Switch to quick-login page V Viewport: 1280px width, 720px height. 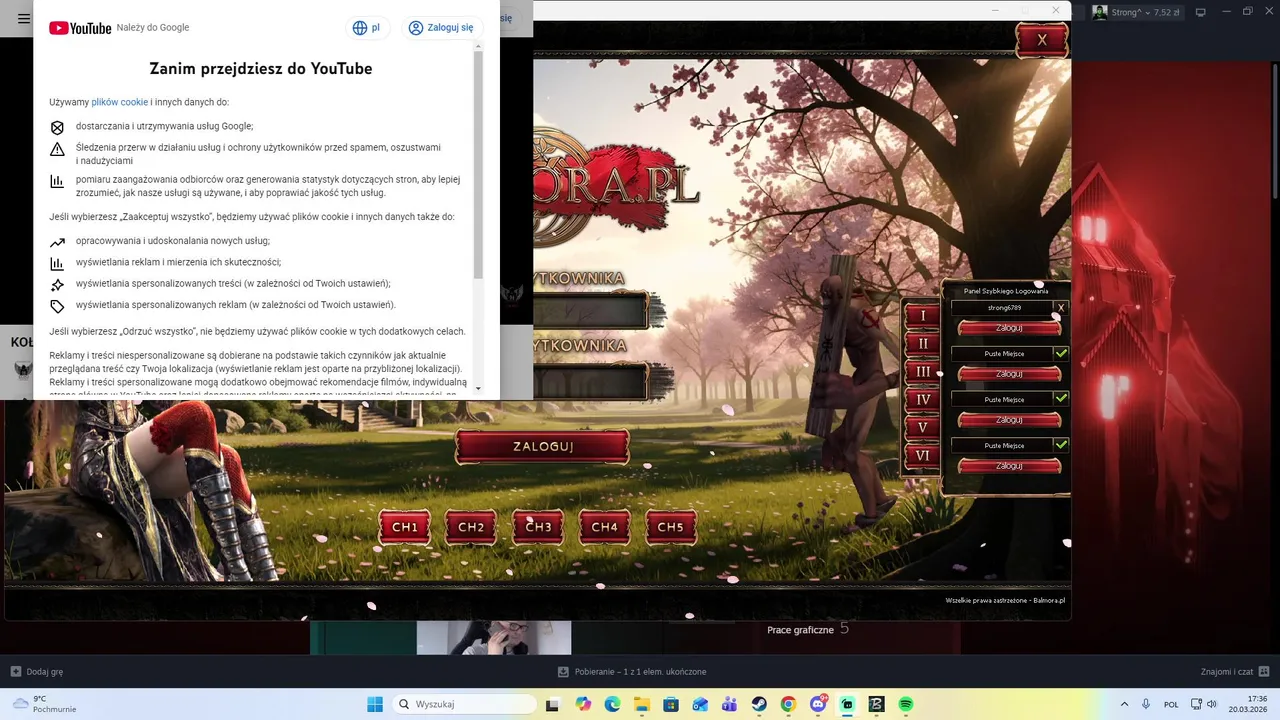(923, 427)
